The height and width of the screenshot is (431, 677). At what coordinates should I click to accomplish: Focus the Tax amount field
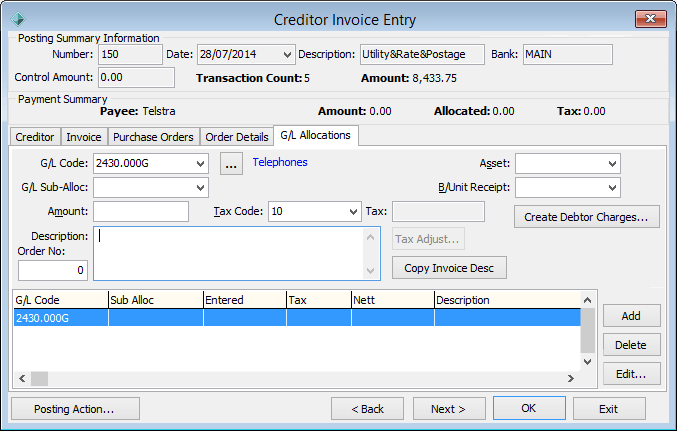(438, 212)
